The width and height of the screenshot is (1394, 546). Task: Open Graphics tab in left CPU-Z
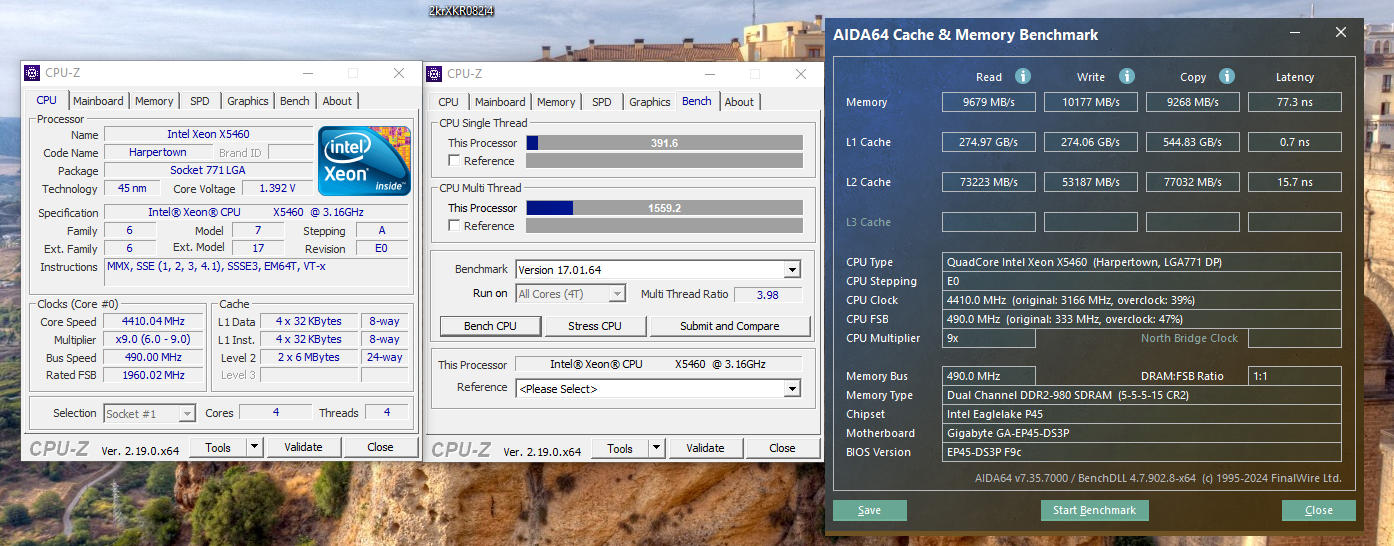pyautogui.click(x=247, y=101)
